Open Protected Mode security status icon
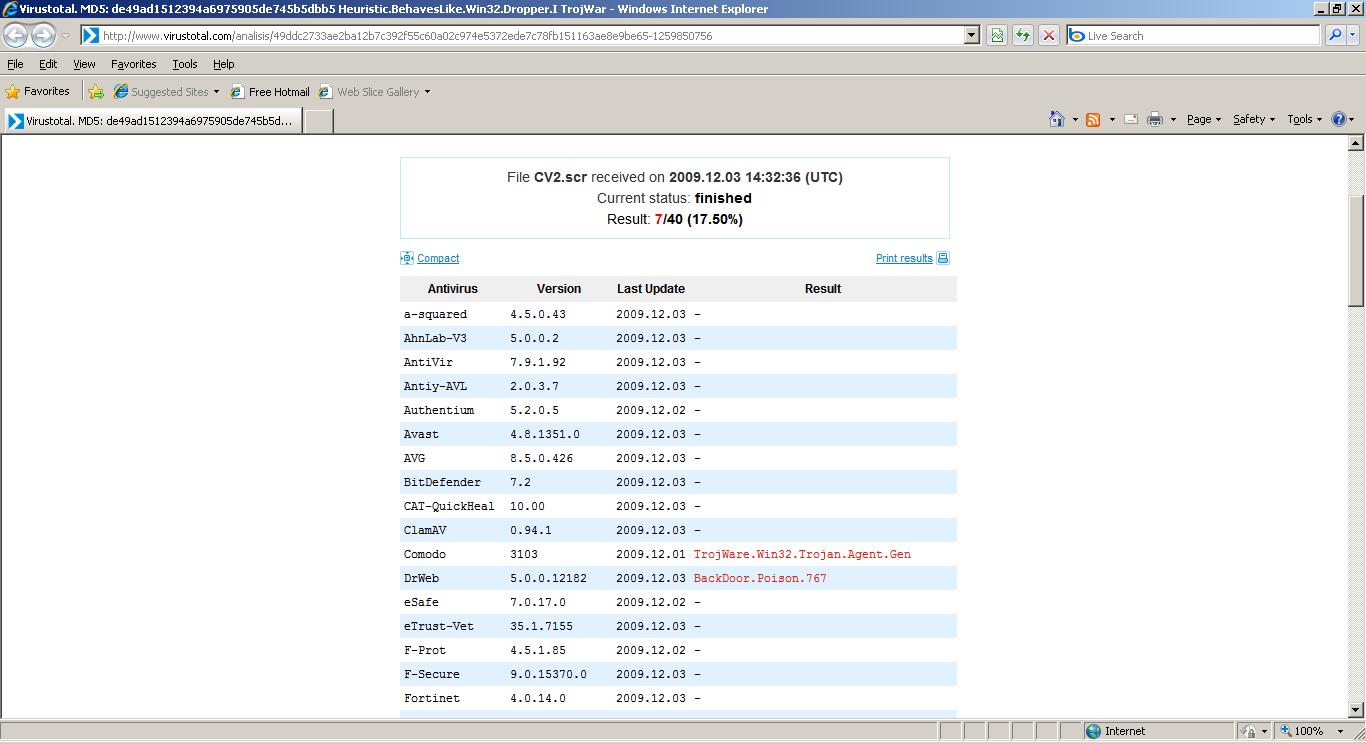1366x744 pixels. click(x=1248, y=731)
